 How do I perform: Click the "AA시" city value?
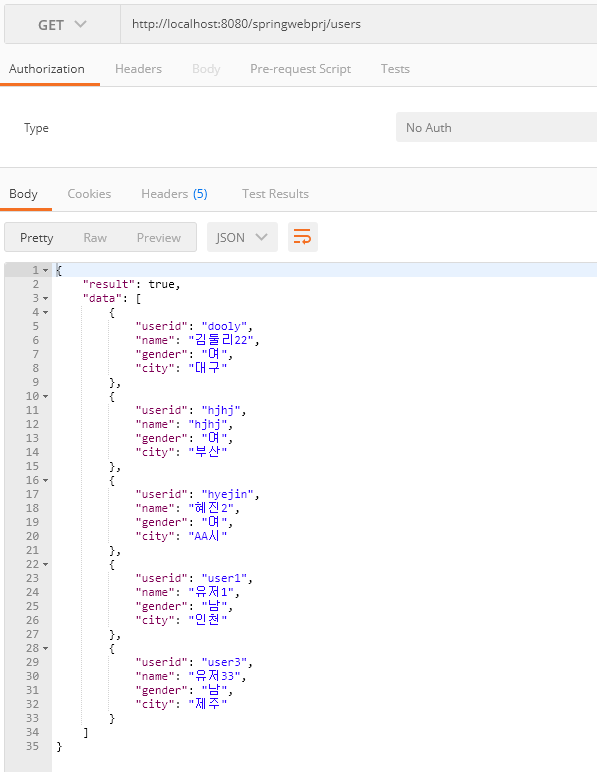208,536
